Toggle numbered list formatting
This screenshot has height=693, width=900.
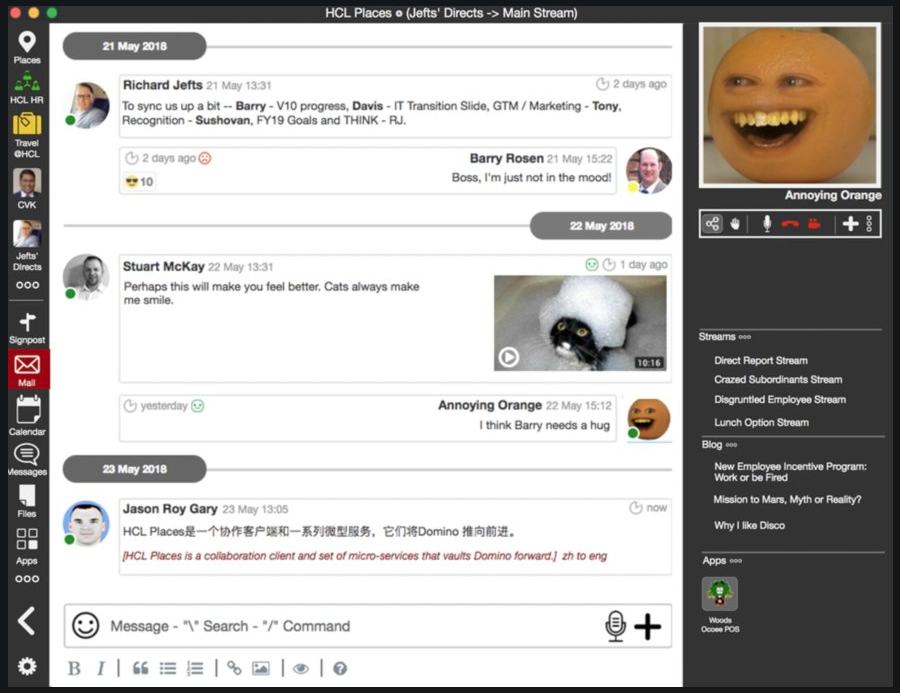tap(195, 668)
